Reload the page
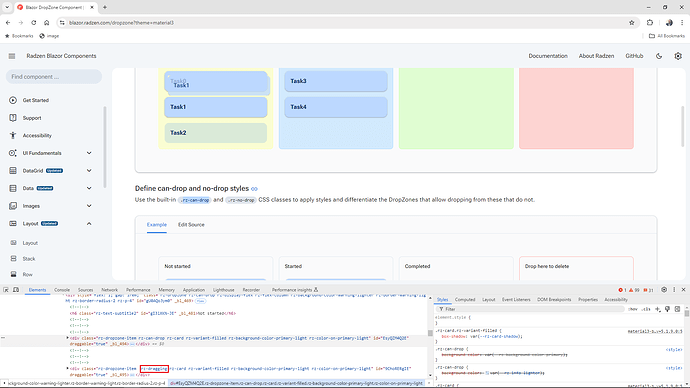This screenshot has height=388, width=690. 33,22
